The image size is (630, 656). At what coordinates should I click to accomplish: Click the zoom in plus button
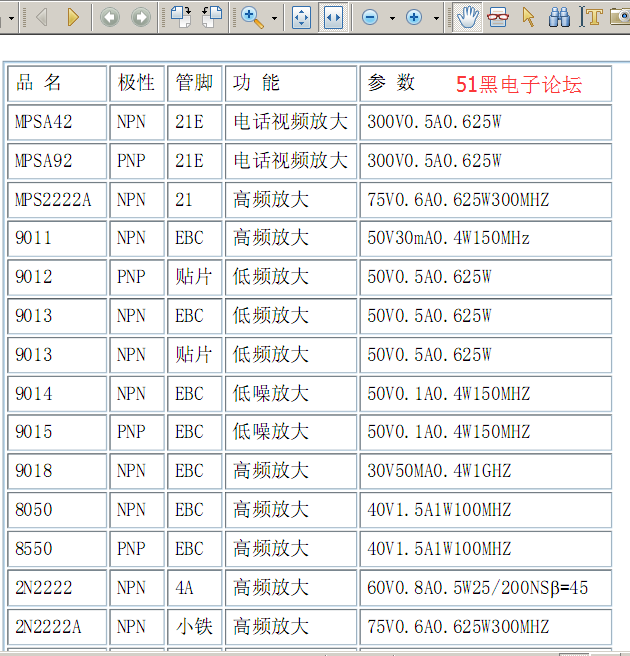(x=414, y=17)
